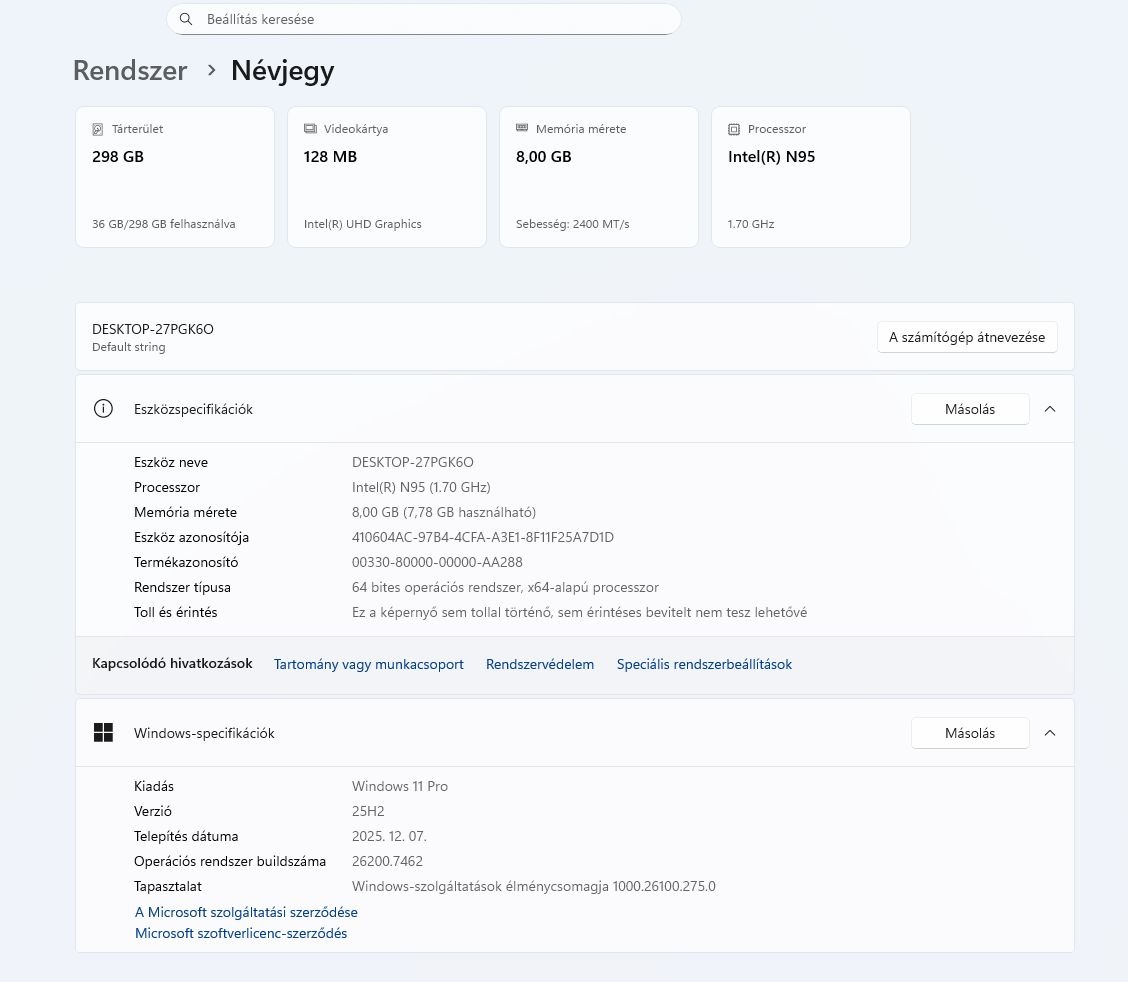Click A számítógép átnevezése button
Image resolution: width=1128 pixels, height=982 pixels.
click(967, 337)
